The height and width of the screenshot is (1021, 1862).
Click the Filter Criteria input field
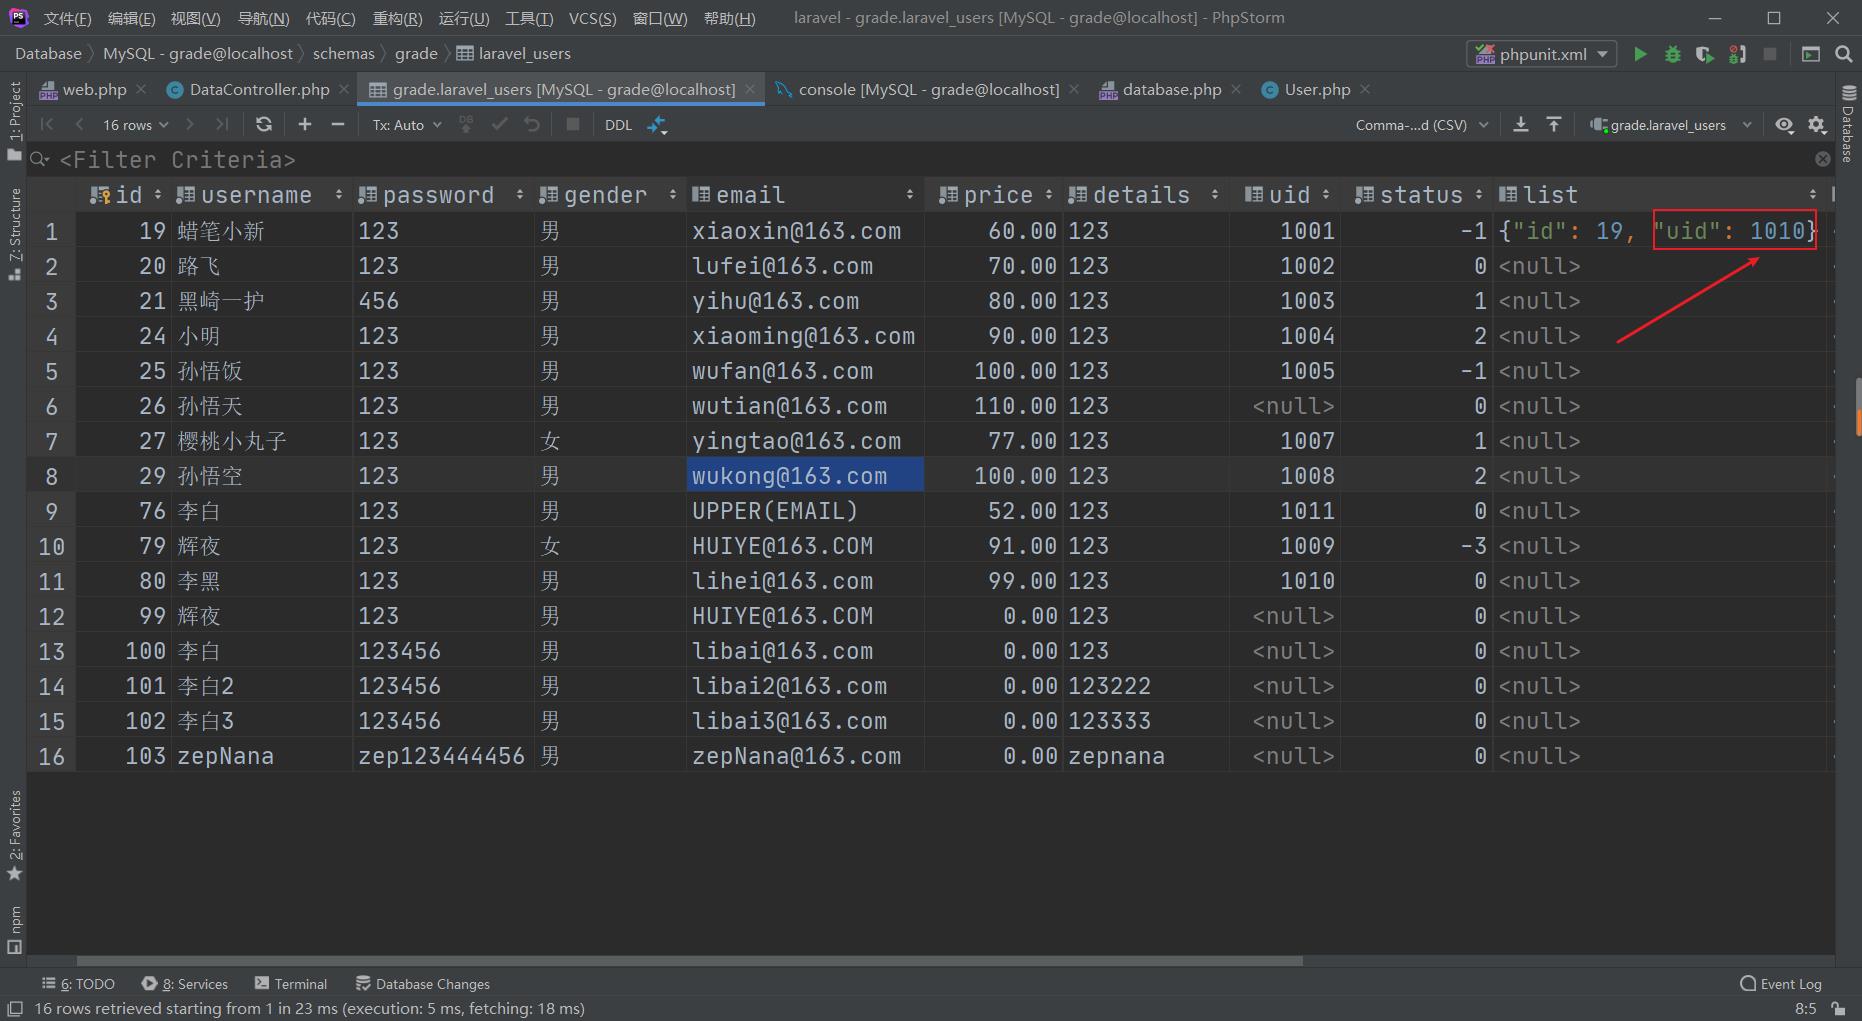(x=930, y=159)
